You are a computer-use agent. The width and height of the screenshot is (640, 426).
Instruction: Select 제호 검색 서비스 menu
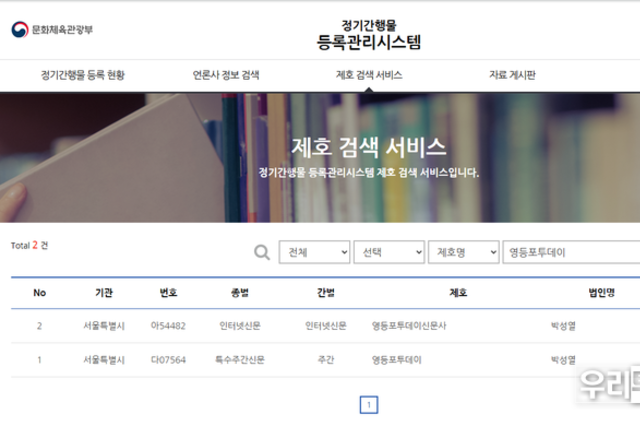click(x=369, y=75)
